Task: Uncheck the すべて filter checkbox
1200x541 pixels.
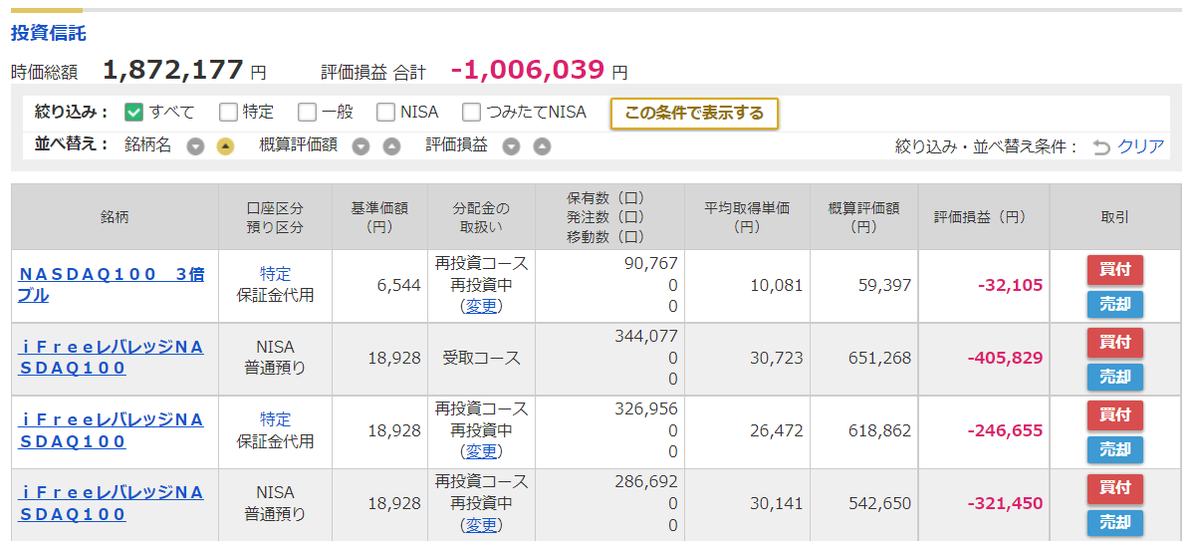Action: point(134,113)
